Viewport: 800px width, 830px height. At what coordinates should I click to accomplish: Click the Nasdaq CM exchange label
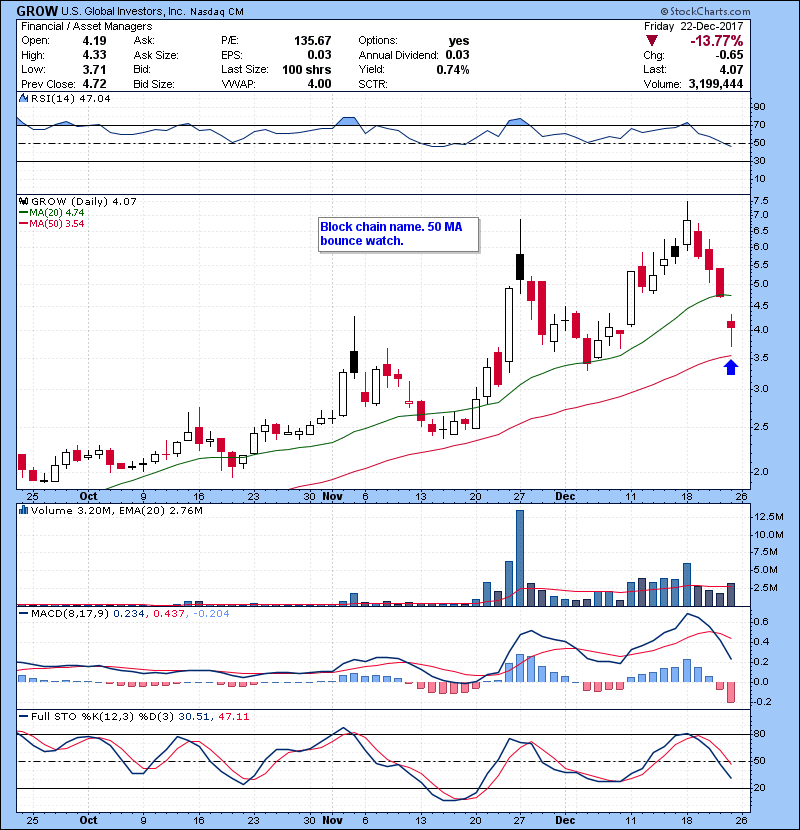[217, 12]
